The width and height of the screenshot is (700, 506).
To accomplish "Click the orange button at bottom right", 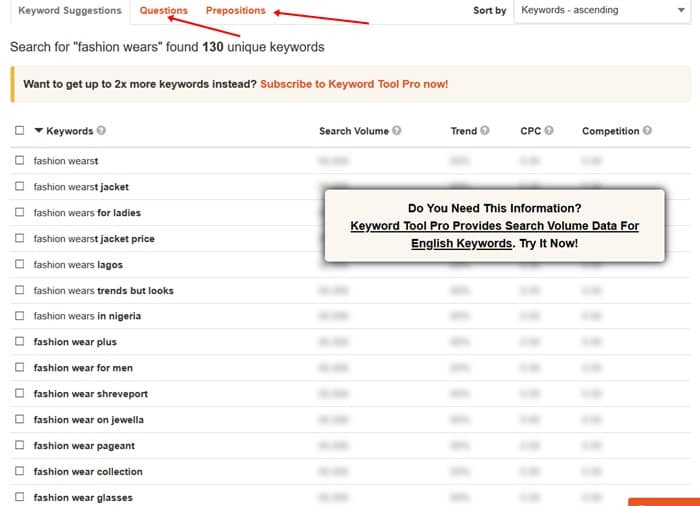I will tap(663, 501).
